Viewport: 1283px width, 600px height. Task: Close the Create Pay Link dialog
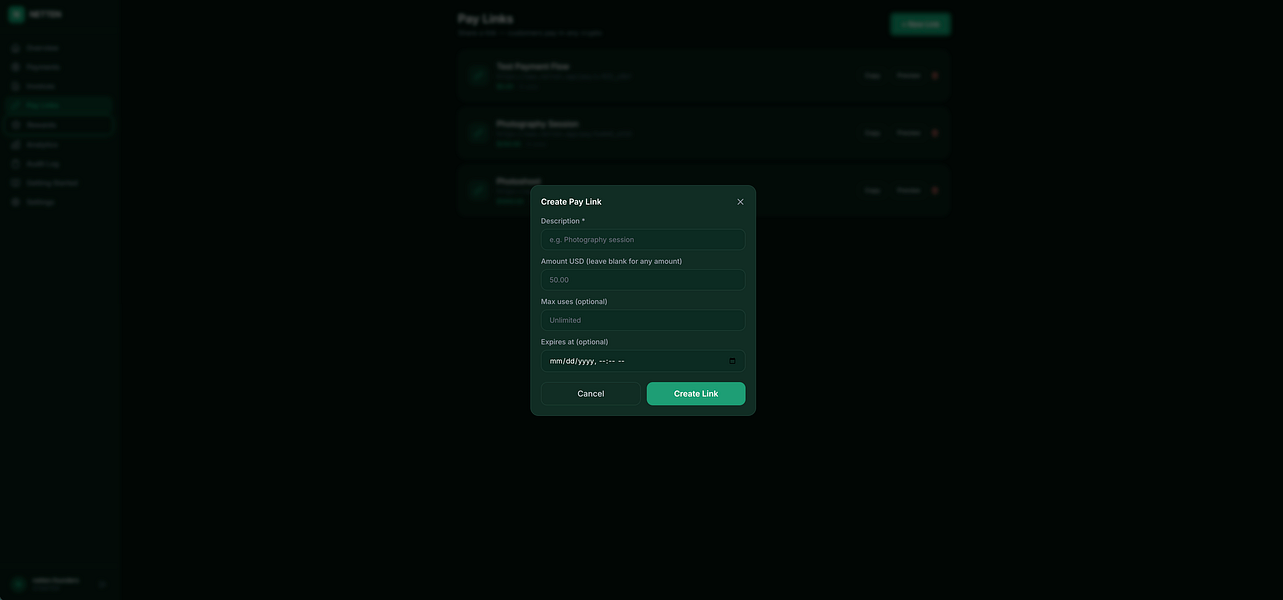click(740, 202)
